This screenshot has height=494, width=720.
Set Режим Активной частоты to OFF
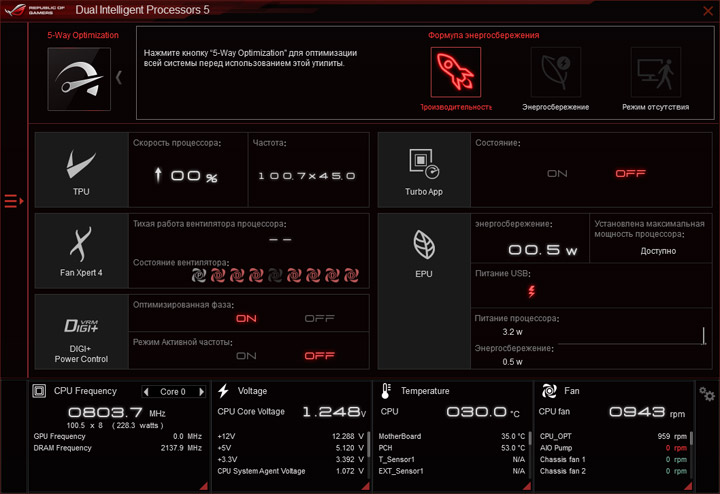click(320, 356)
